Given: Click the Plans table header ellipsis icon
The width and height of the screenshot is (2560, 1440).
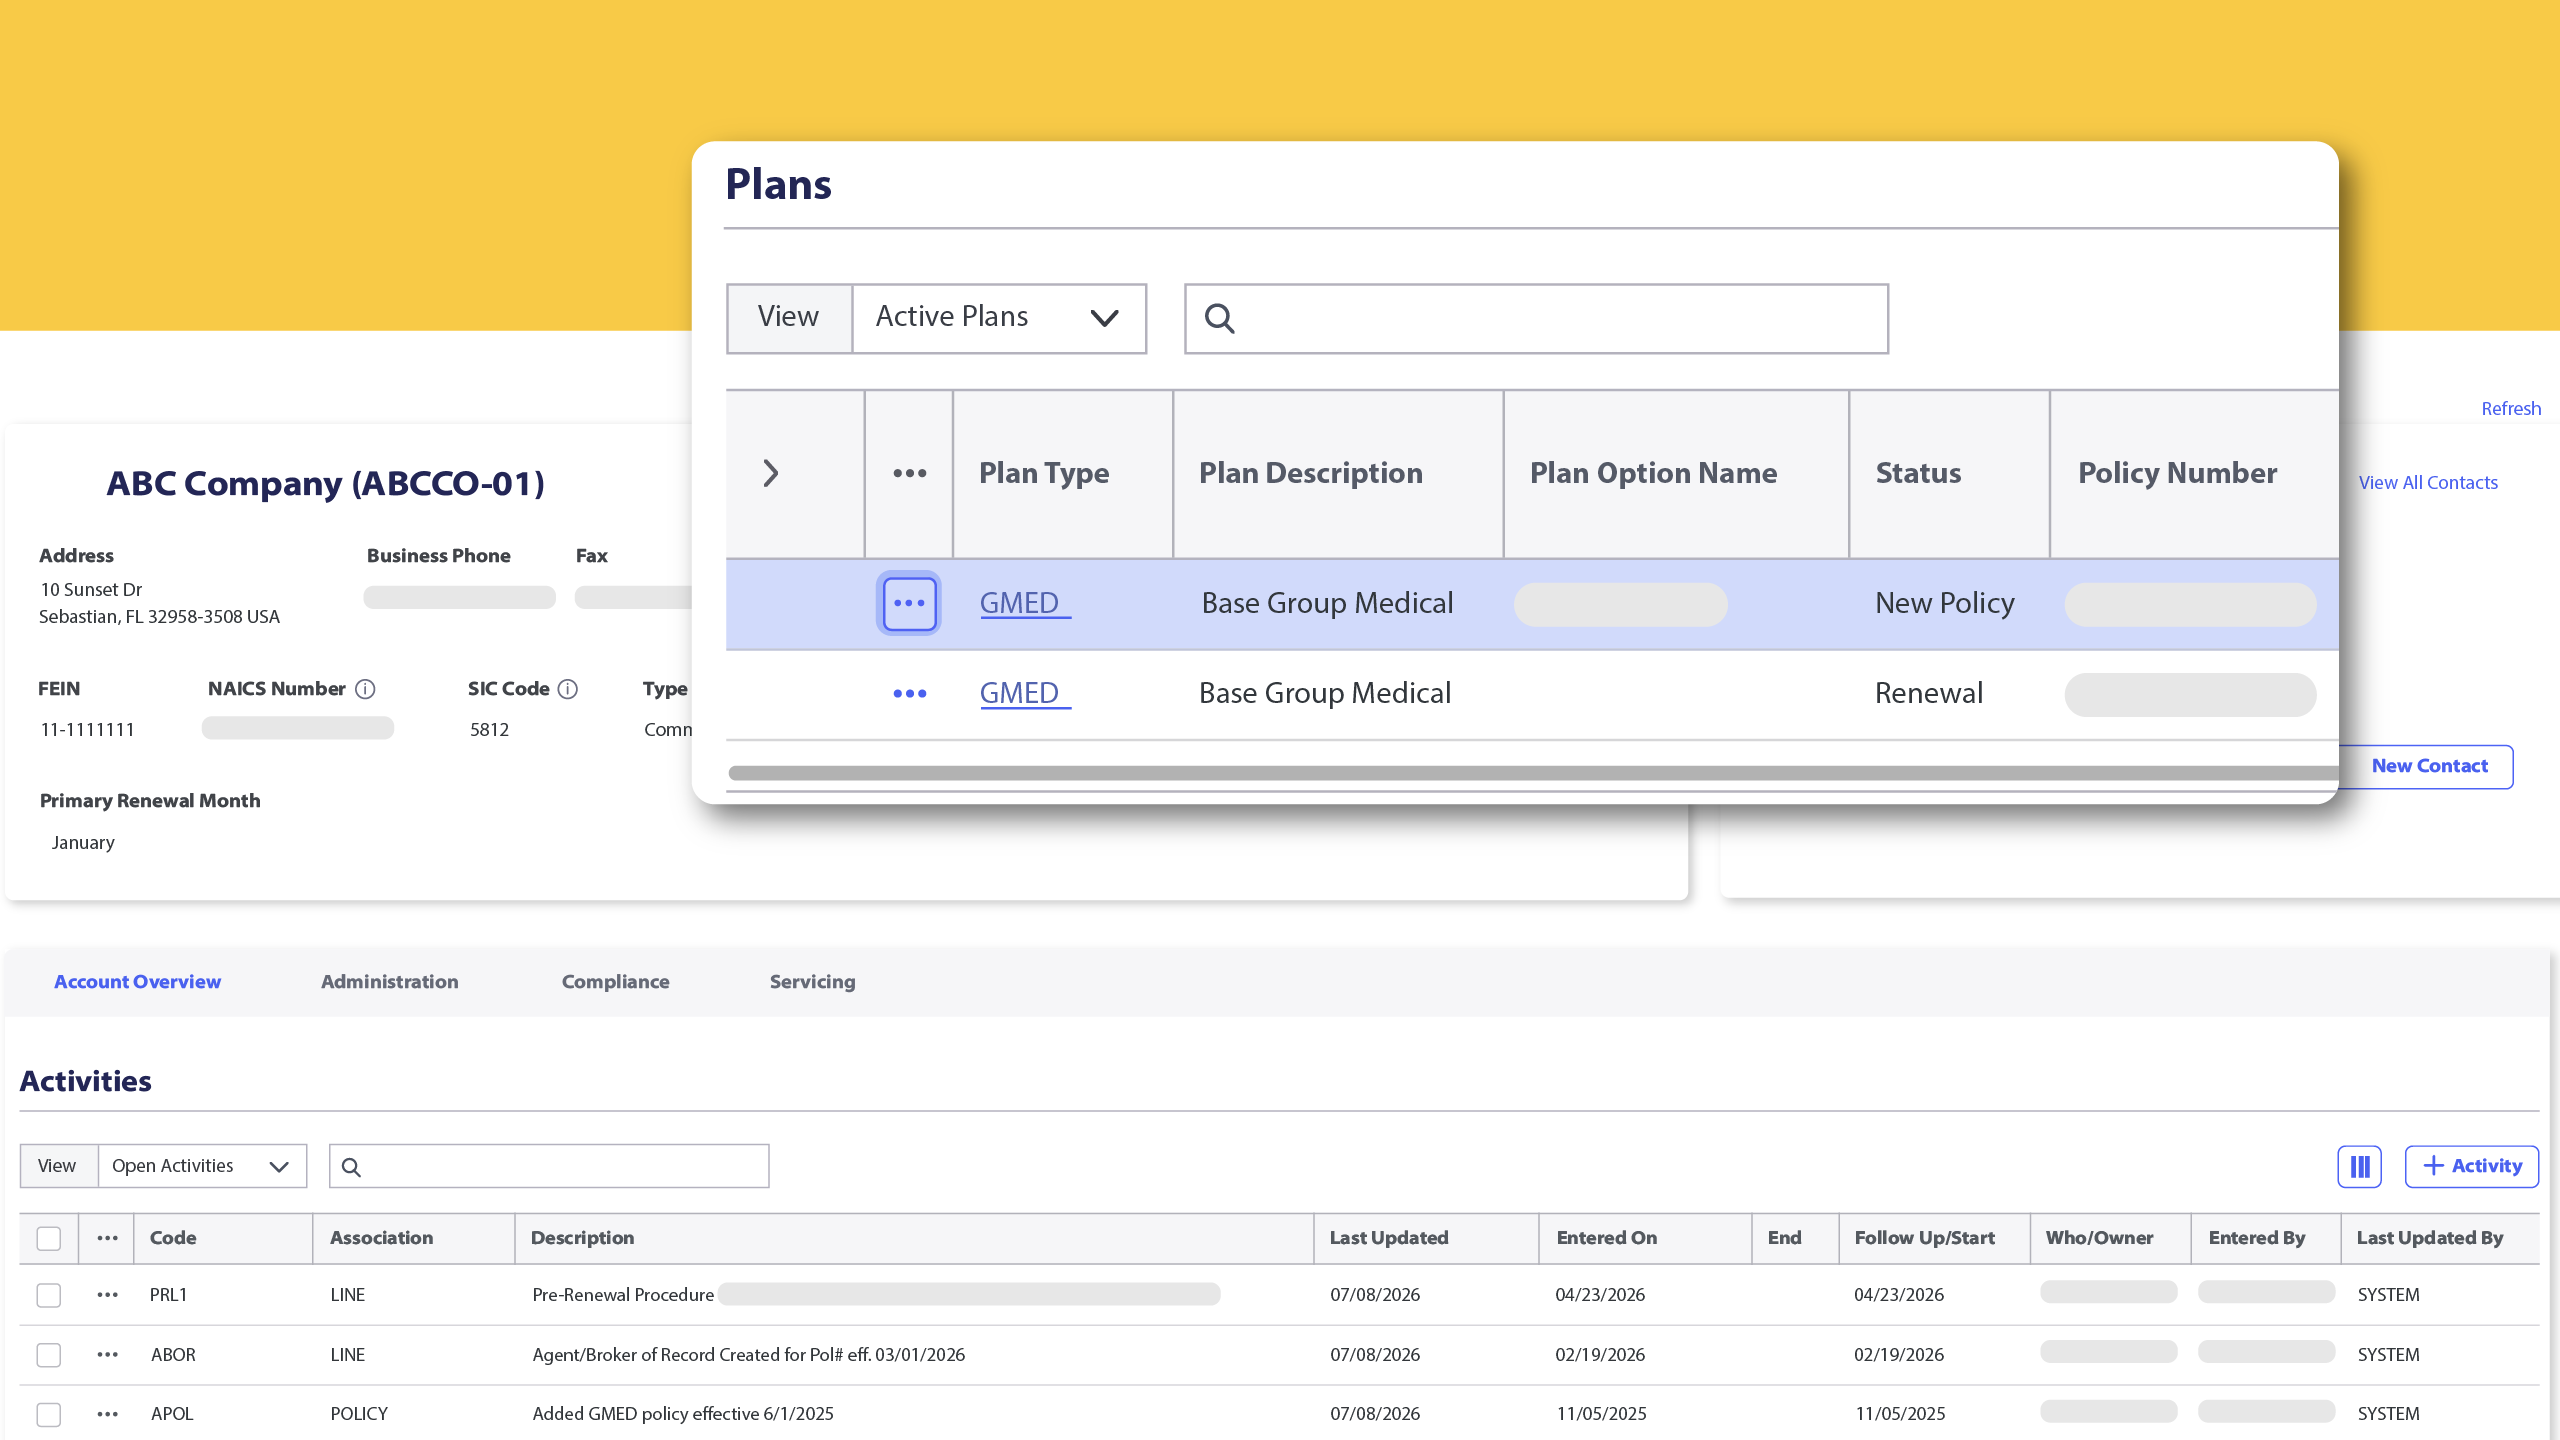Looking at the screenshot, I should 909,473.
